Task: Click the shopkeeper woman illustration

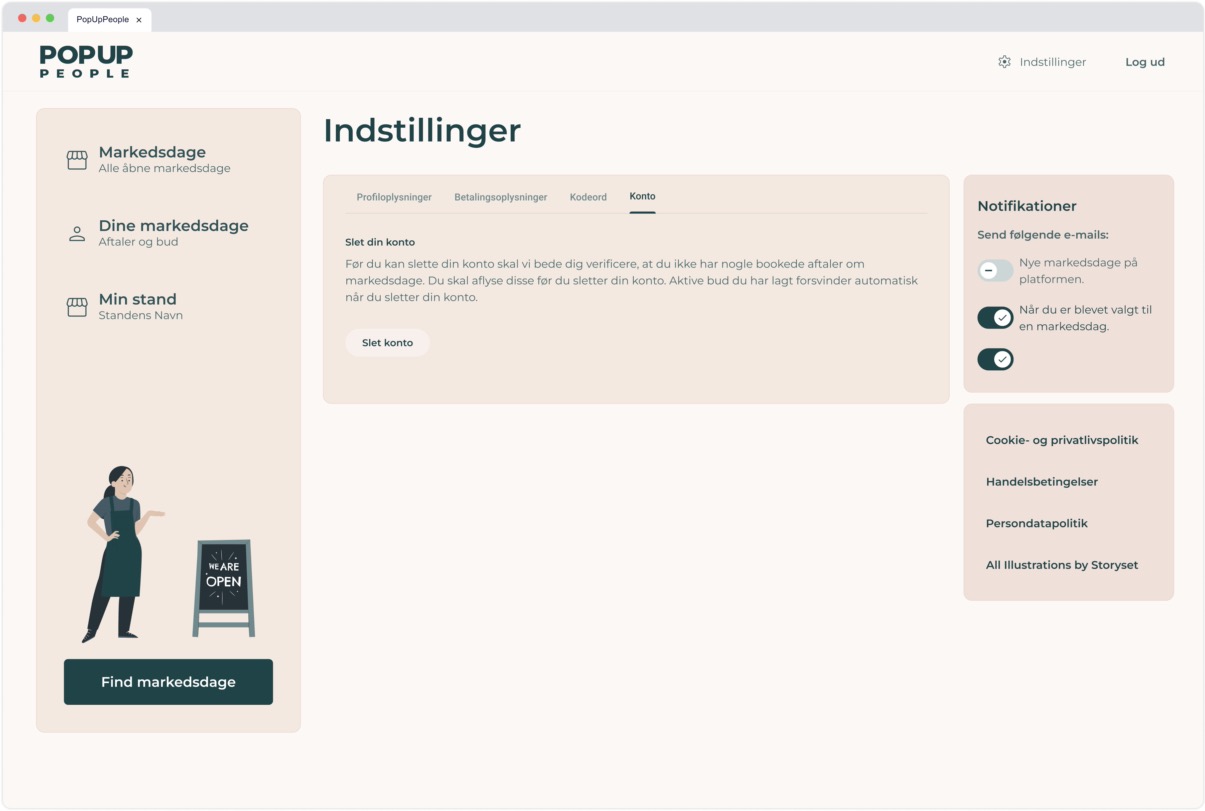Action: [x=118, y=552]
